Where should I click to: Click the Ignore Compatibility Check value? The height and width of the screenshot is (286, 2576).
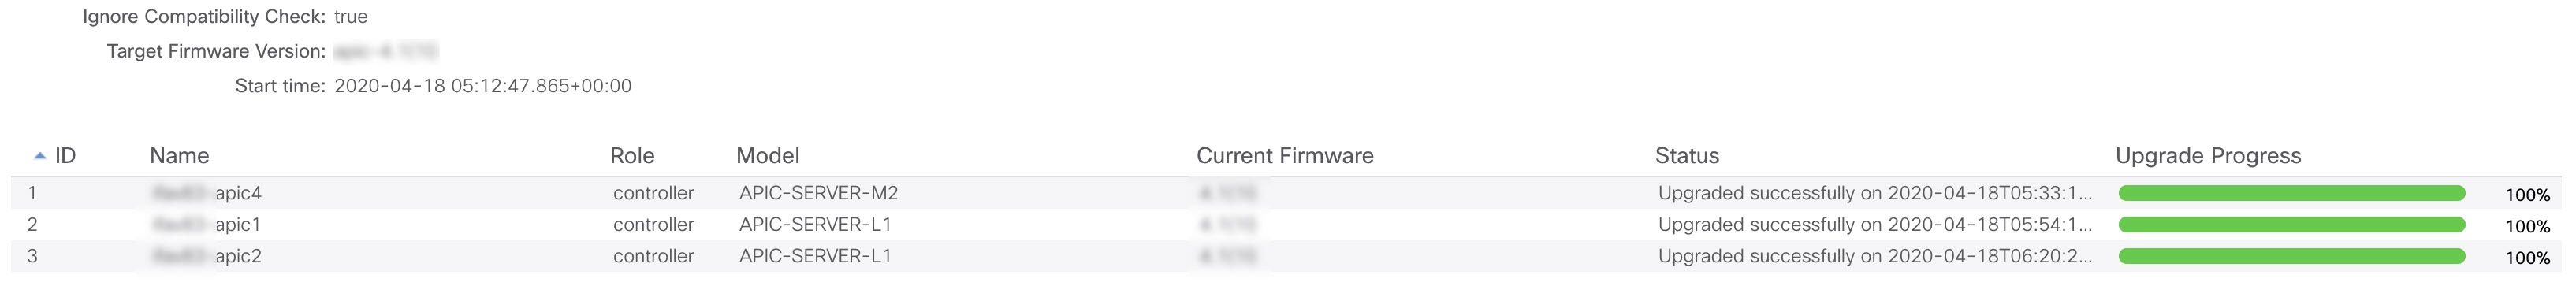[351, 17]
